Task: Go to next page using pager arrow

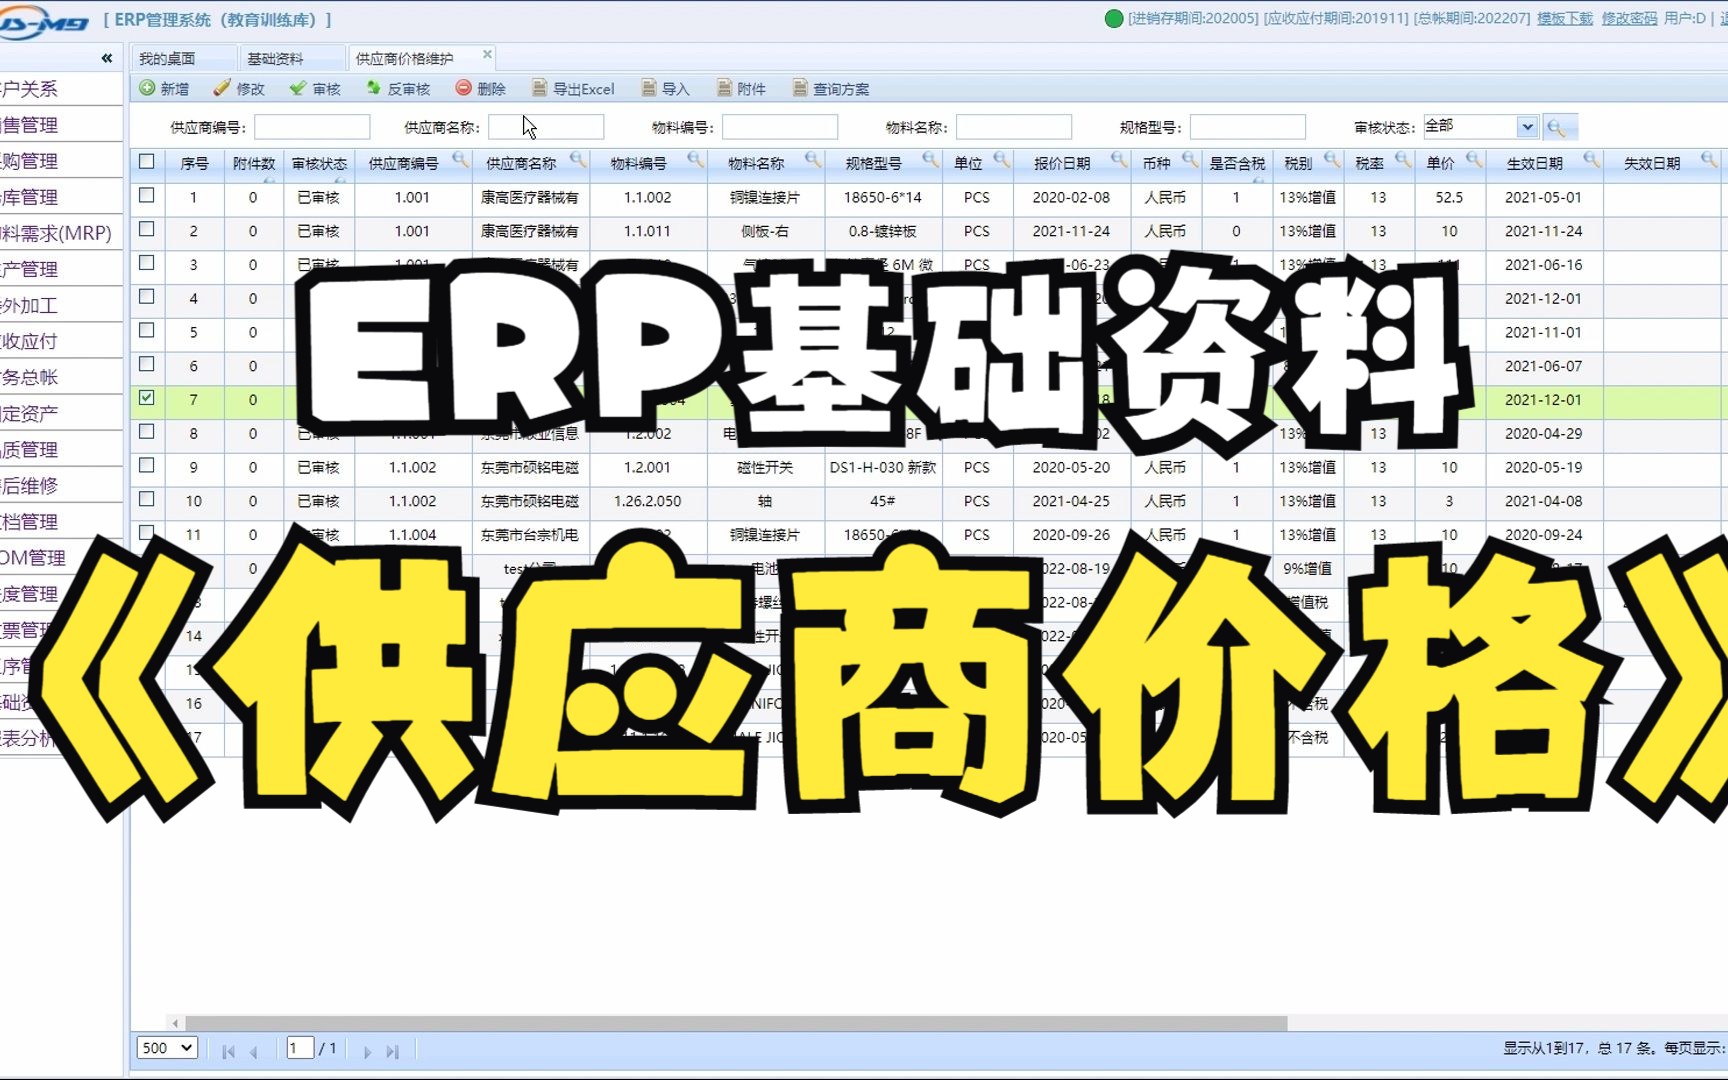Action: pos(367,1051)
